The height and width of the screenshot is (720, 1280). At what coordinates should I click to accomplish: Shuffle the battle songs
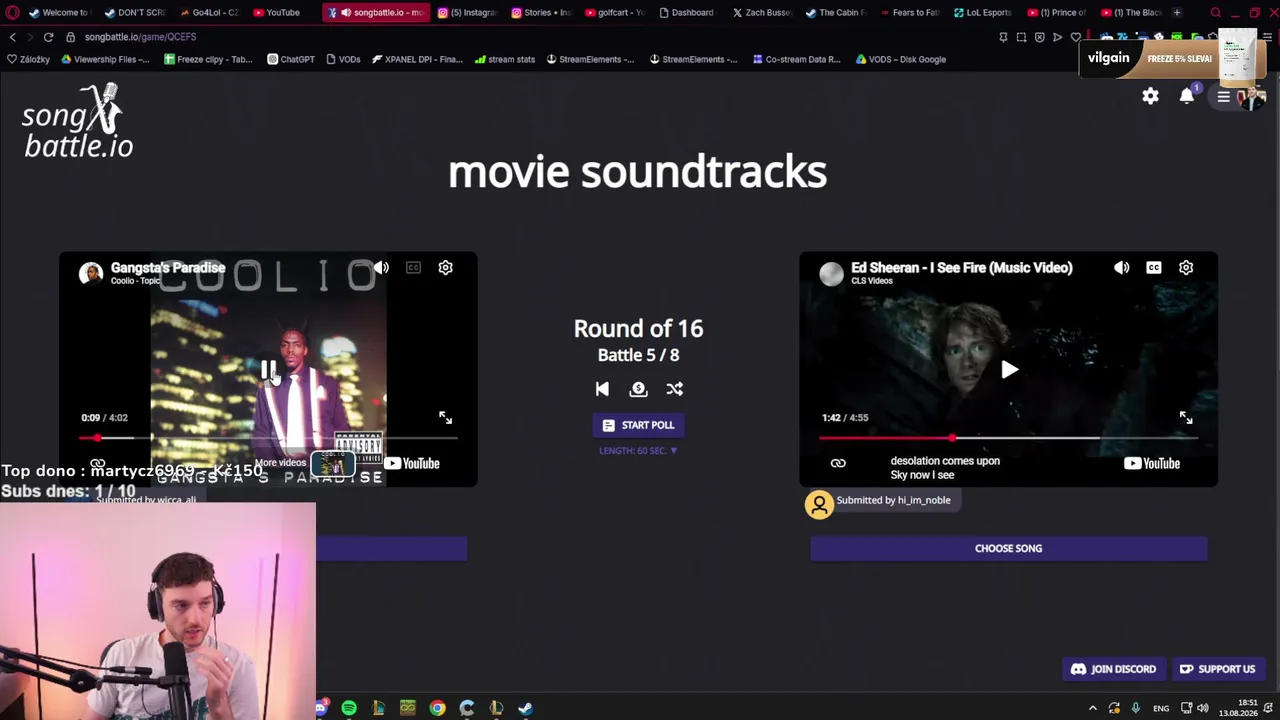point(675,389)
